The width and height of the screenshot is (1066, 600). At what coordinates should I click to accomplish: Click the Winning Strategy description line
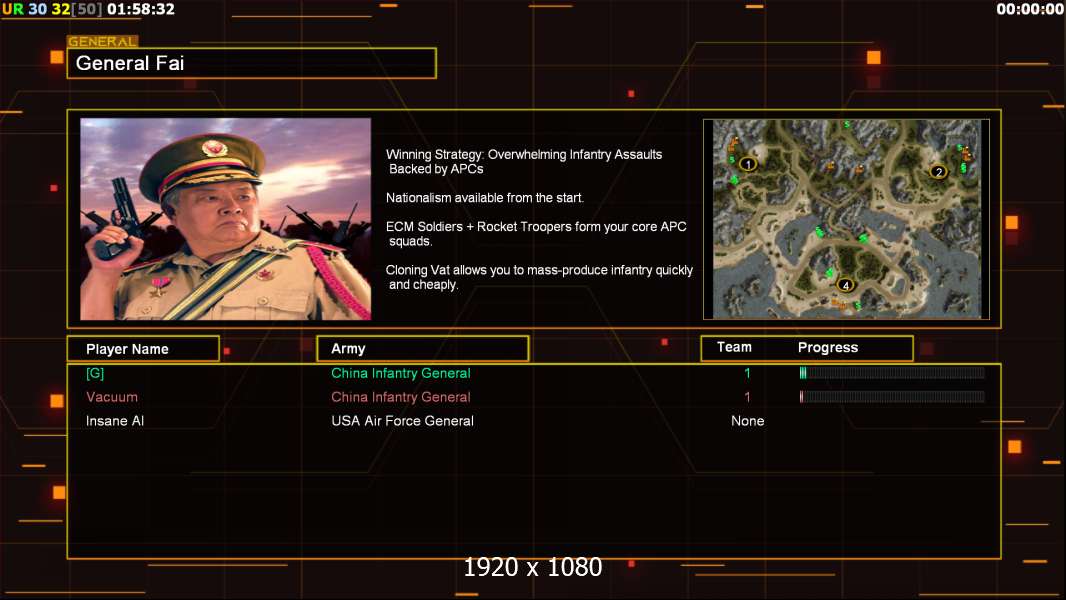[x=524, y=162]
